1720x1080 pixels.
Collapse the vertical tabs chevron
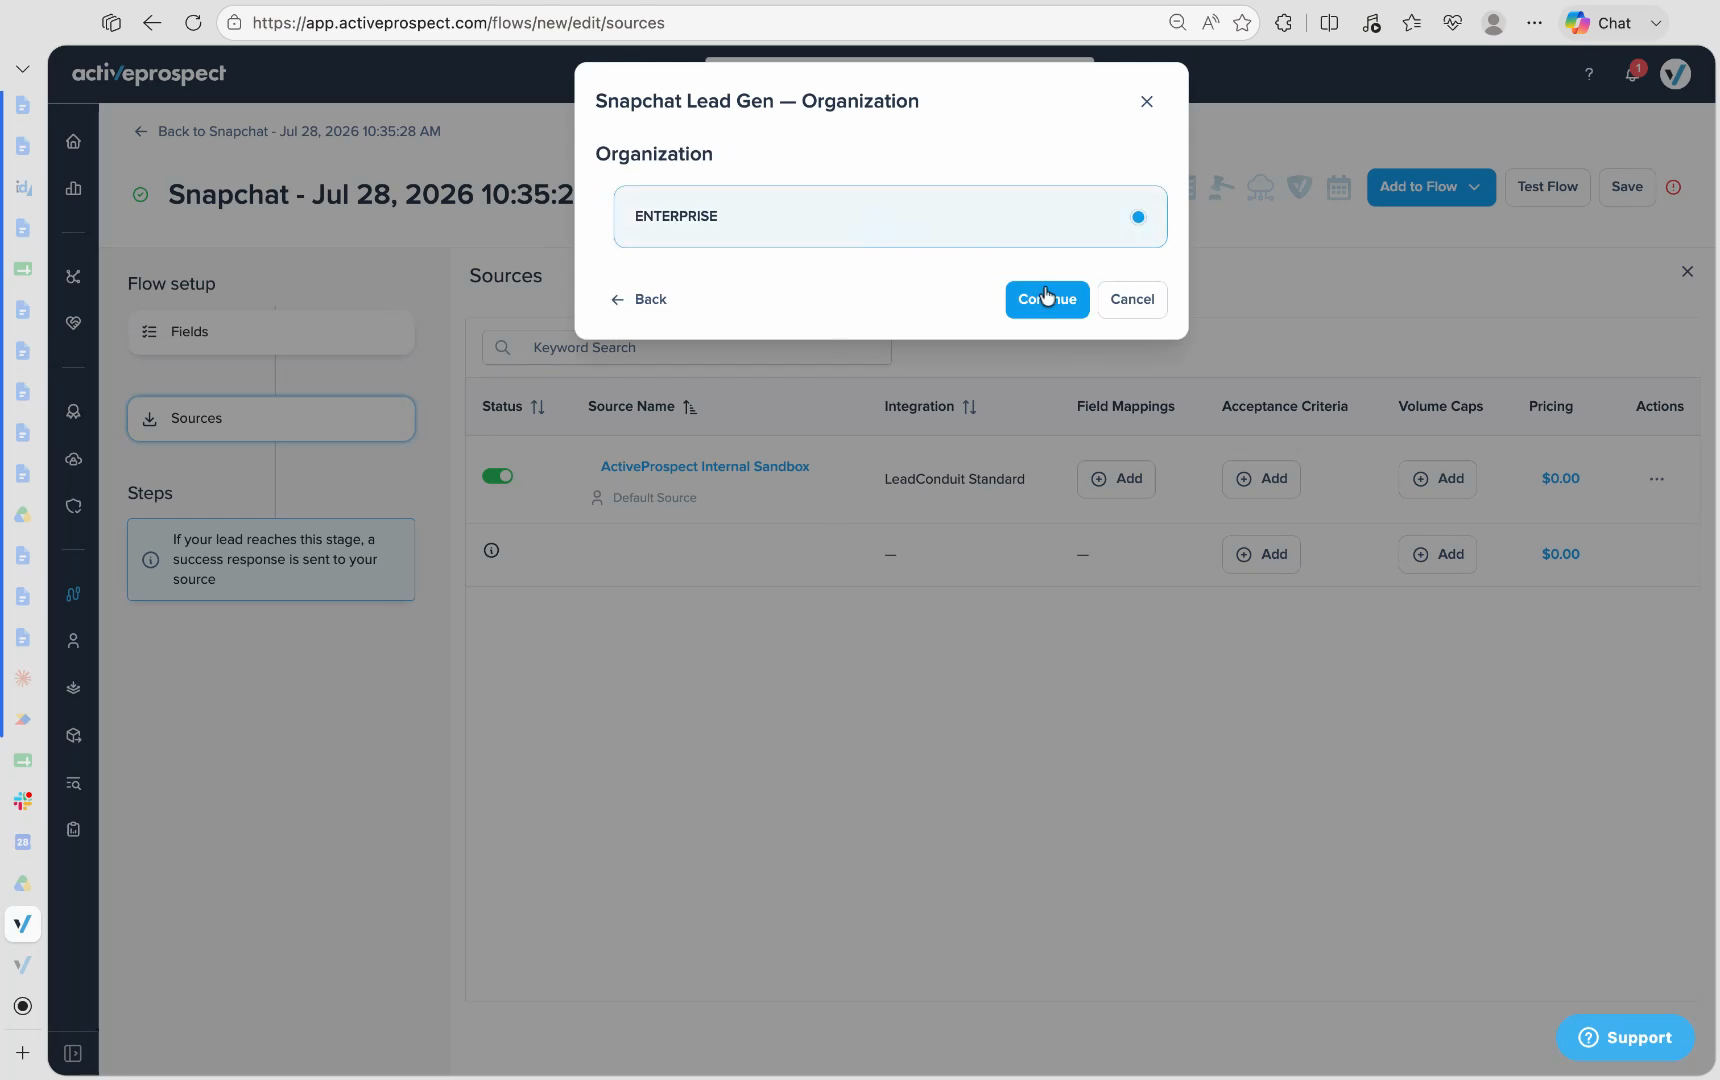23,69
